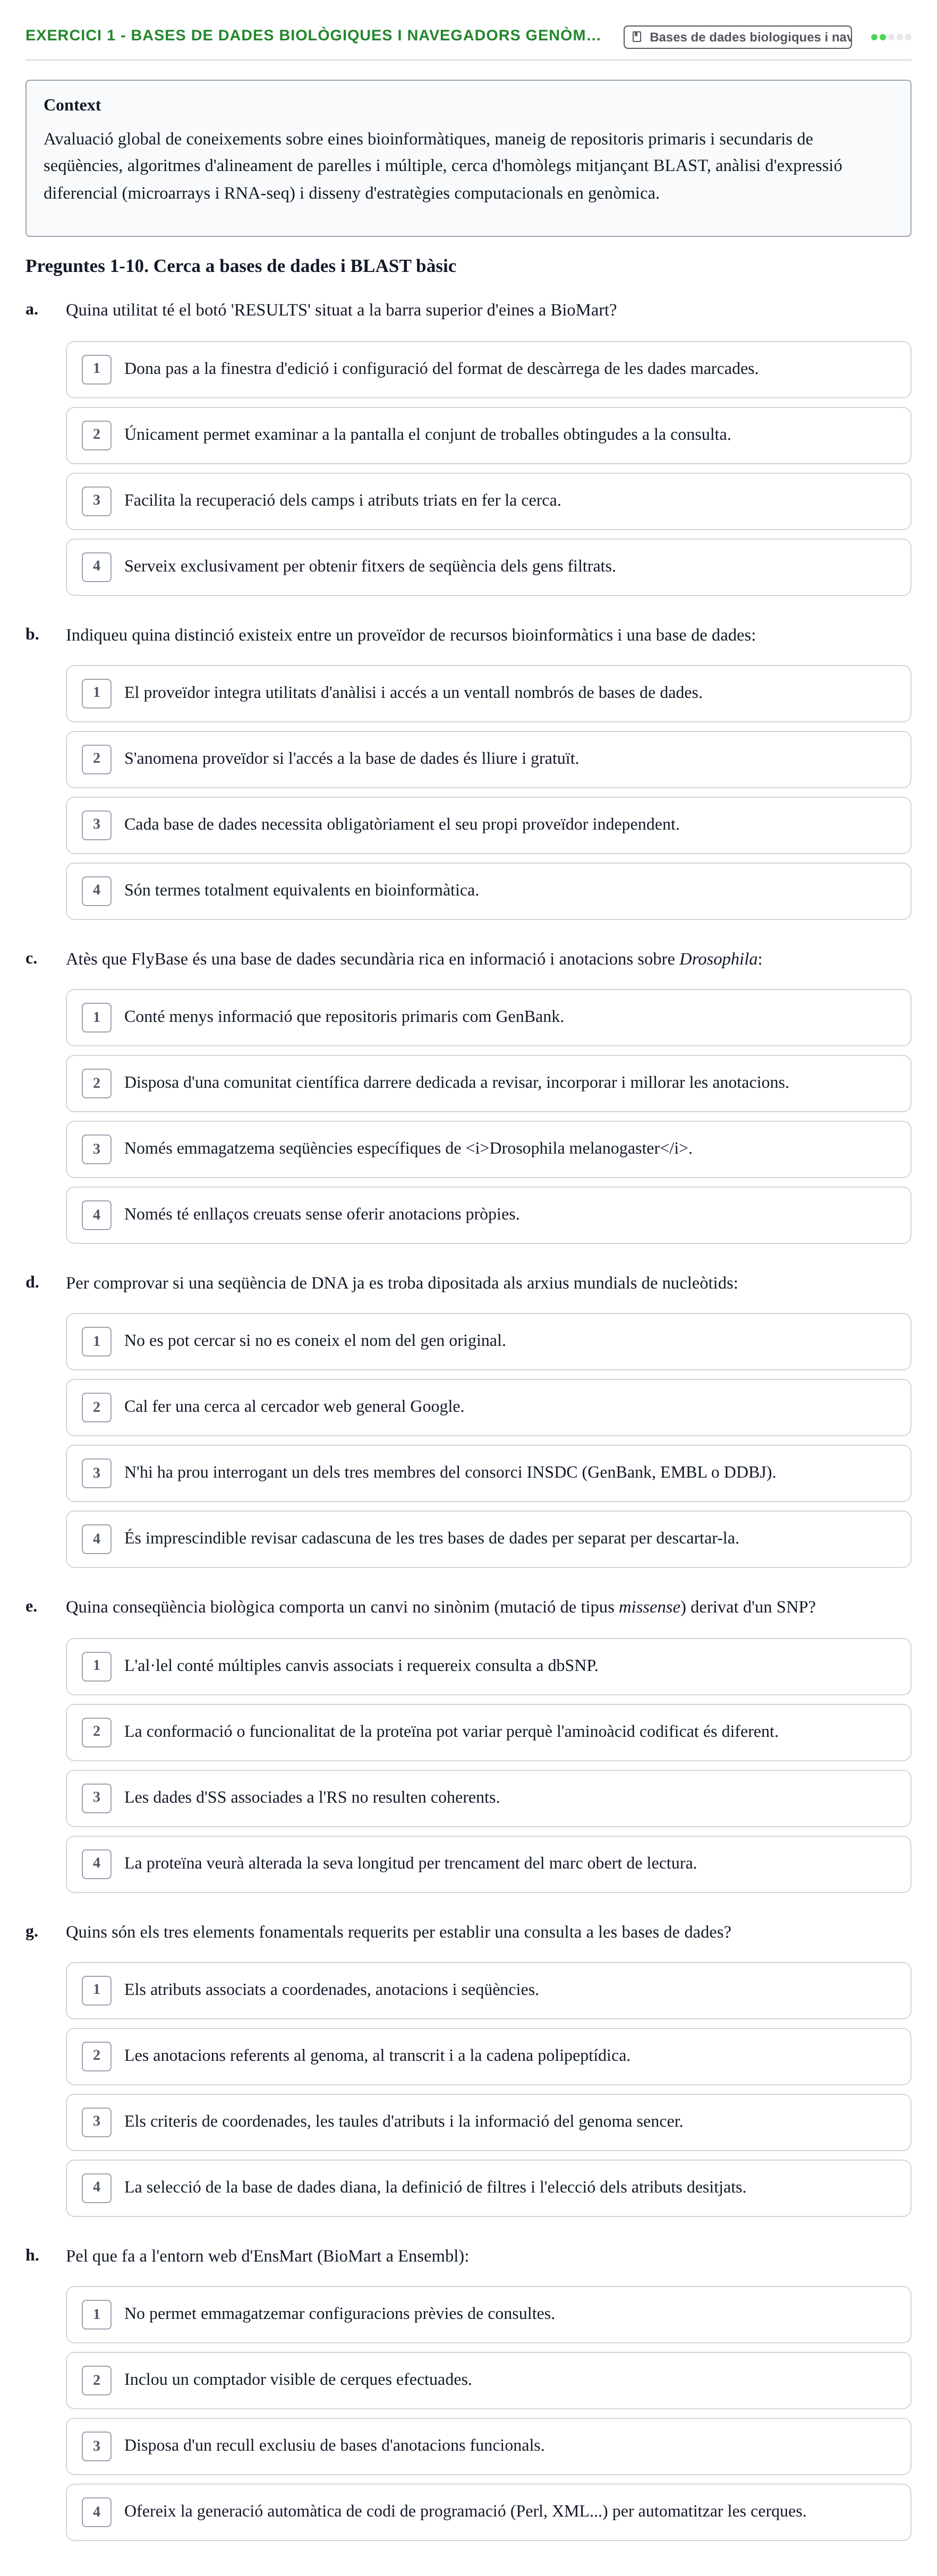Click the book icon in the topic badge
The image size is (937, 2576).
(x=637, y=37)
